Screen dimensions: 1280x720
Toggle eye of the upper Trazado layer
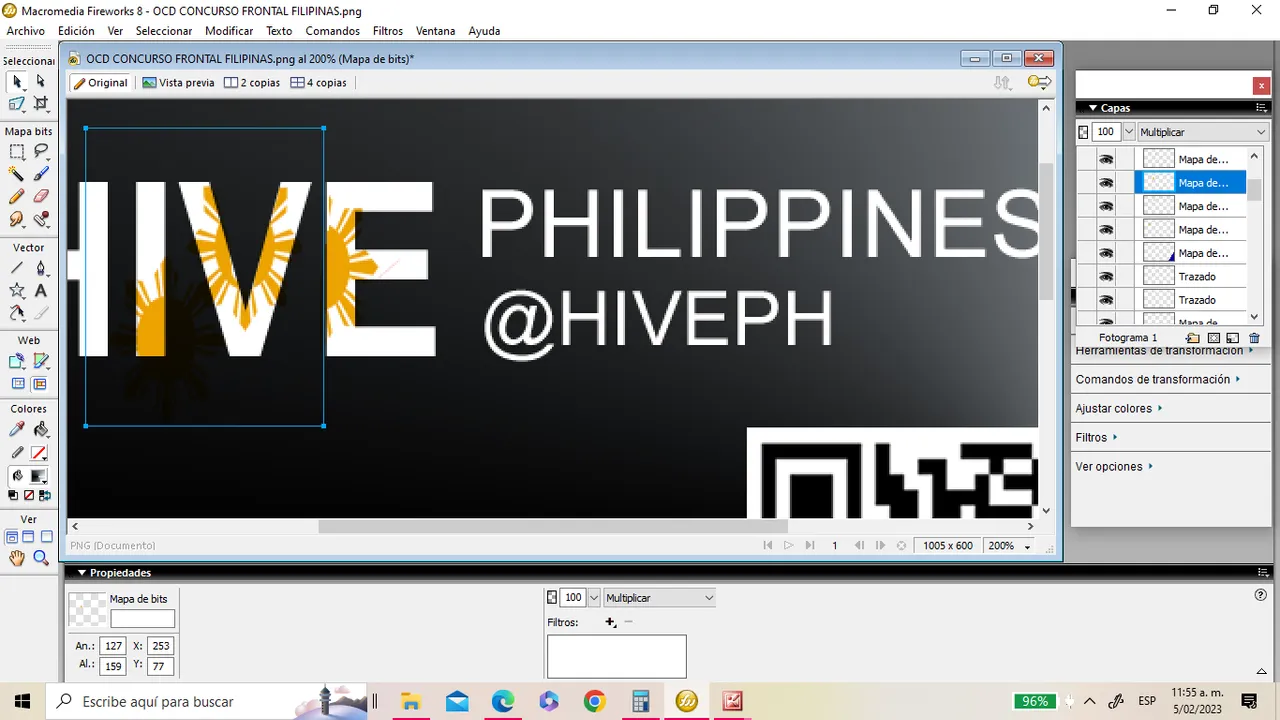[x=1106, y=276]
